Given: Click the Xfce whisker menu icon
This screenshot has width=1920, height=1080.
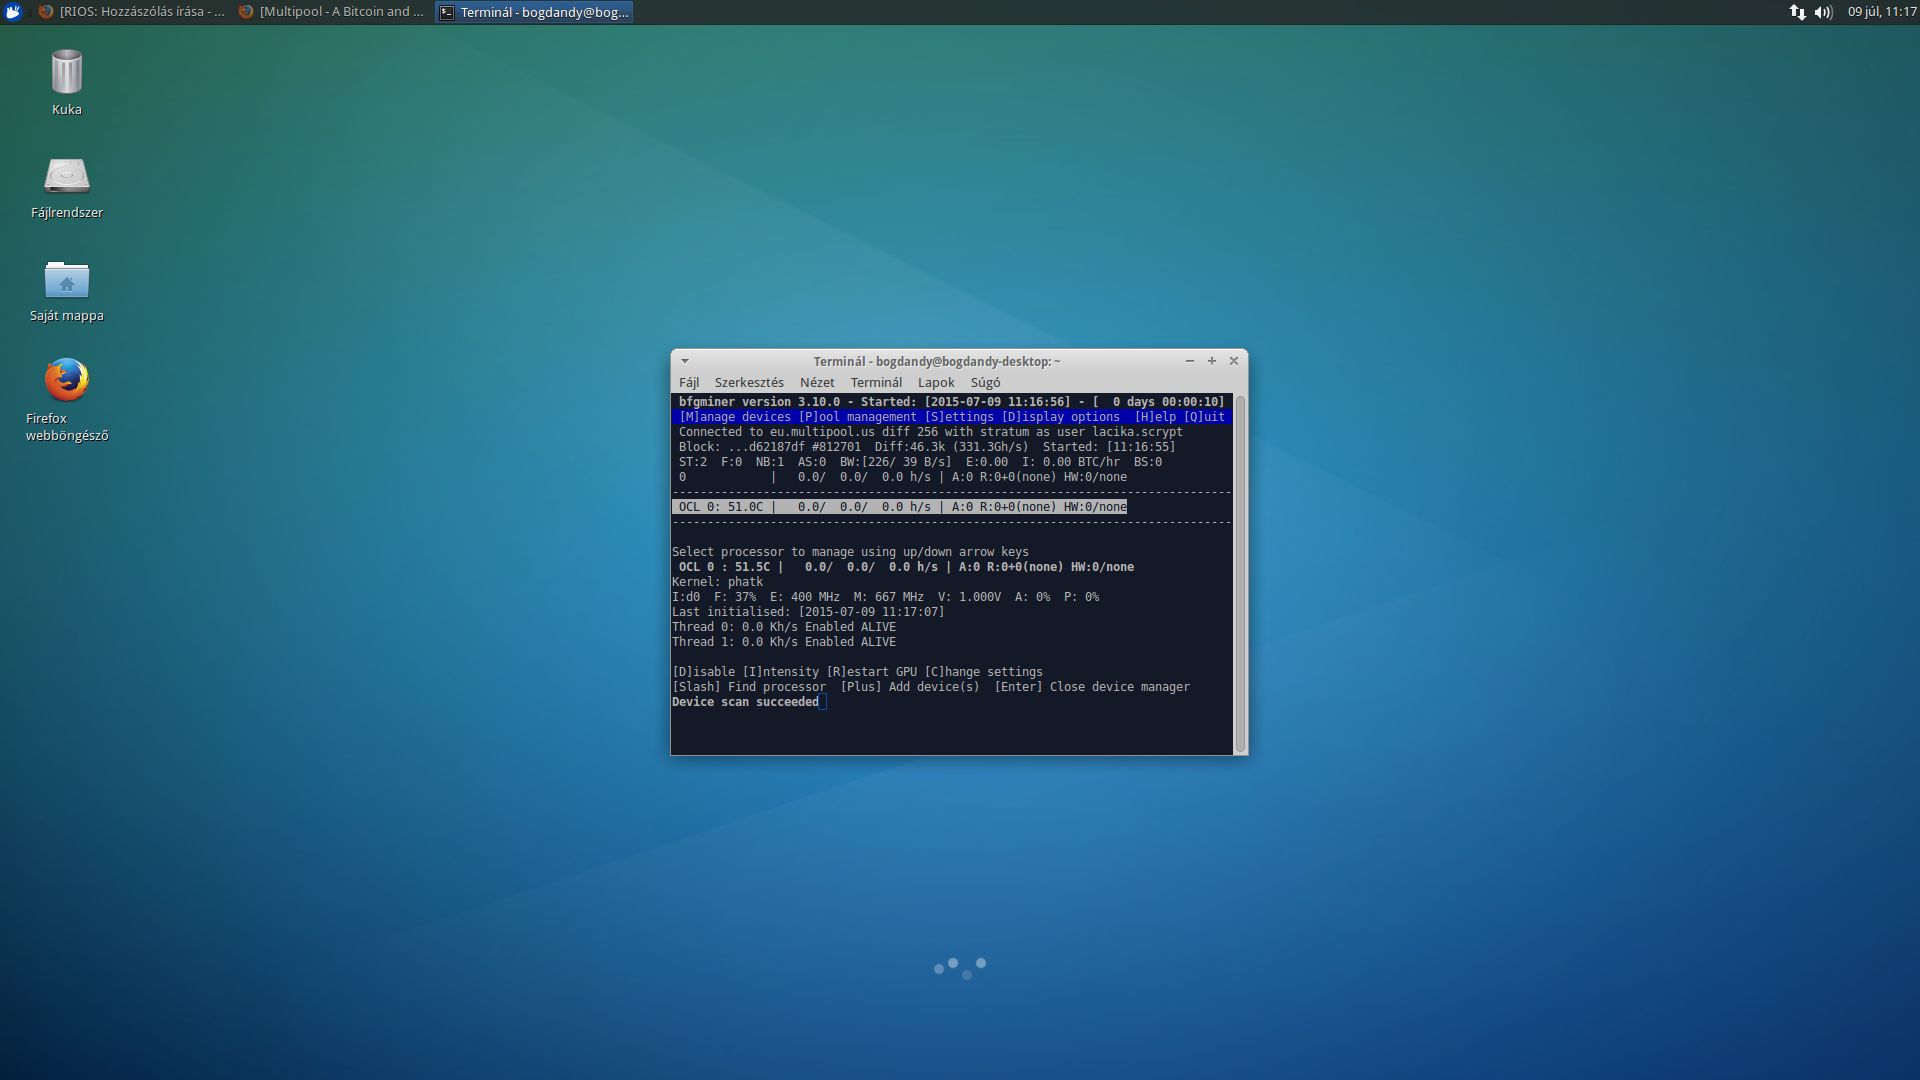Looking at the screenshot, I should tap(13, 12).
